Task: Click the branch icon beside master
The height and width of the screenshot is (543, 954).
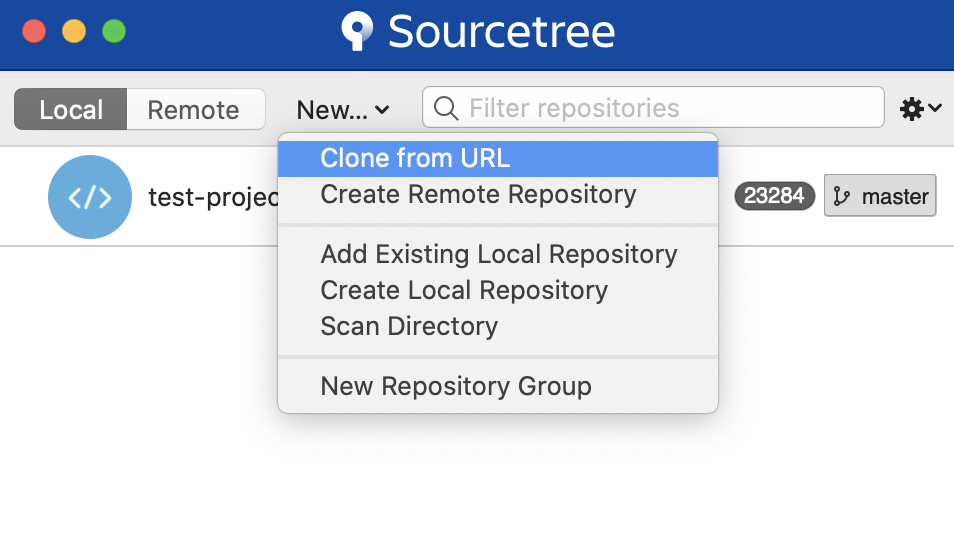Action: coord(841,197)
